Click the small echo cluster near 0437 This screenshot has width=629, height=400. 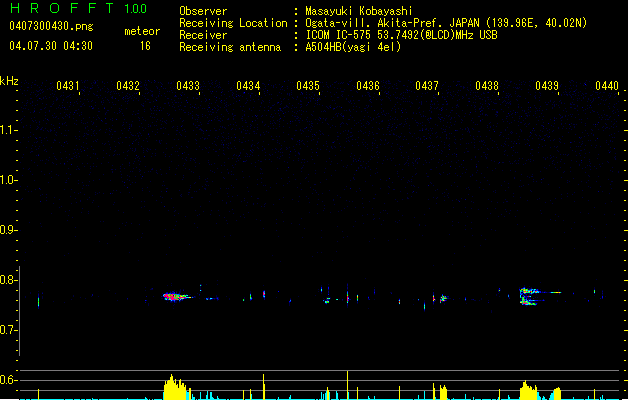click(442, 298)
